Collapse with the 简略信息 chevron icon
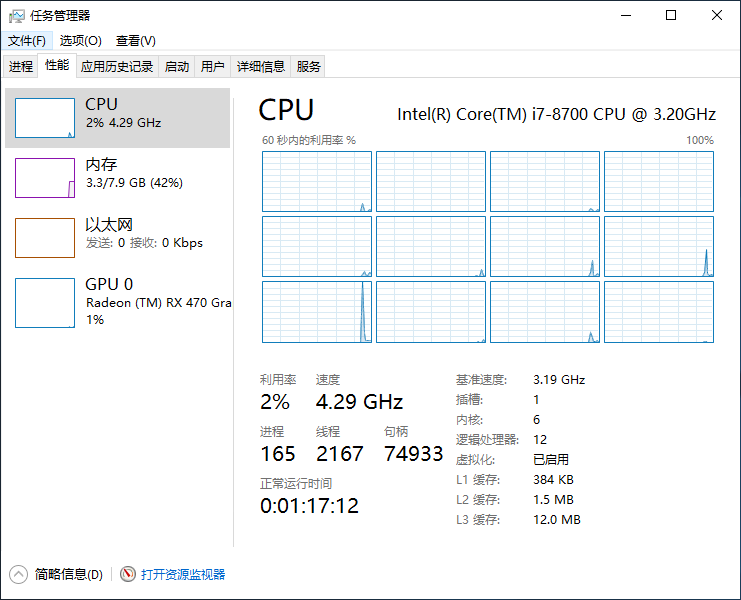The image size is (741, 600). (18, 574)
